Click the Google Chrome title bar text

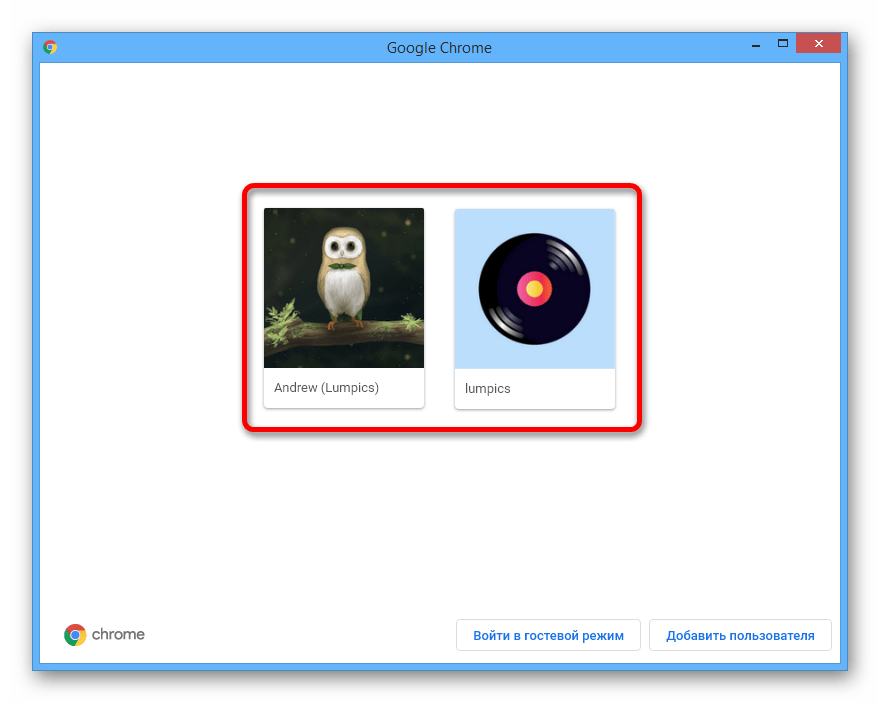coord(439,47)
